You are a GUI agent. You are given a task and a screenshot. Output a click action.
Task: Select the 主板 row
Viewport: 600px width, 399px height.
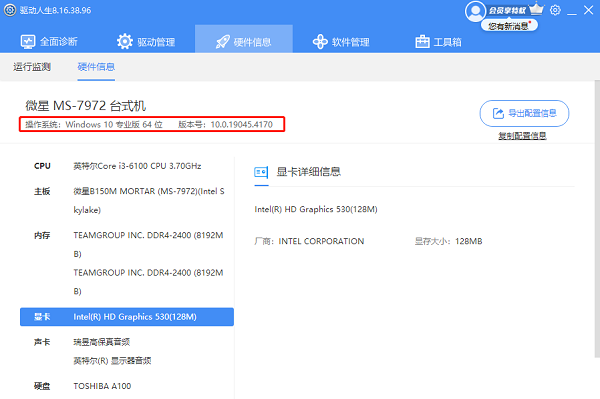[127, 200]
